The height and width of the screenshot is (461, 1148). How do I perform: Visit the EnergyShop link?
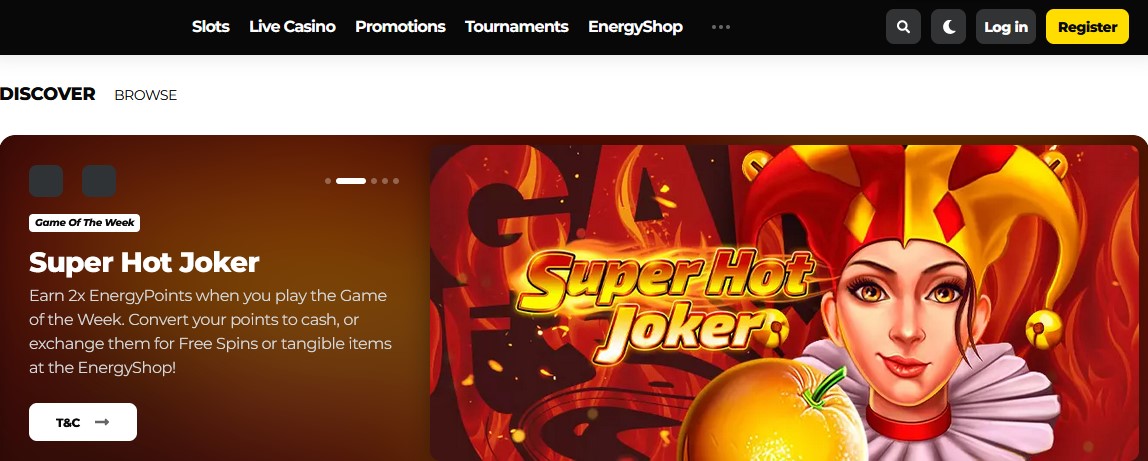[x=636, y=27]
